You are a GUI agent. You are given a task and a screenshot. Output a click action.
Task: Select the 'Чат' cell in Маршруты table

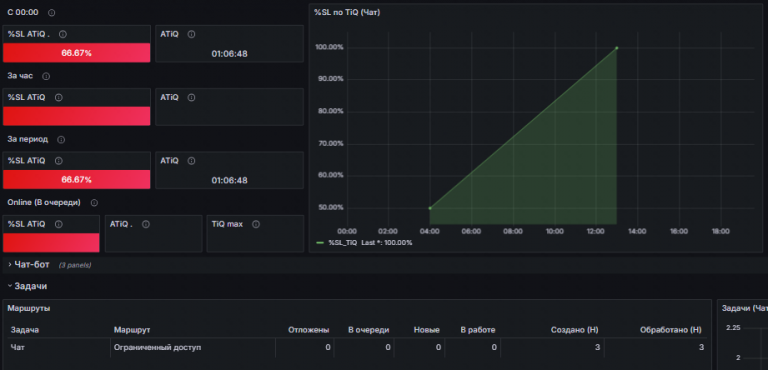click(17, 347)
